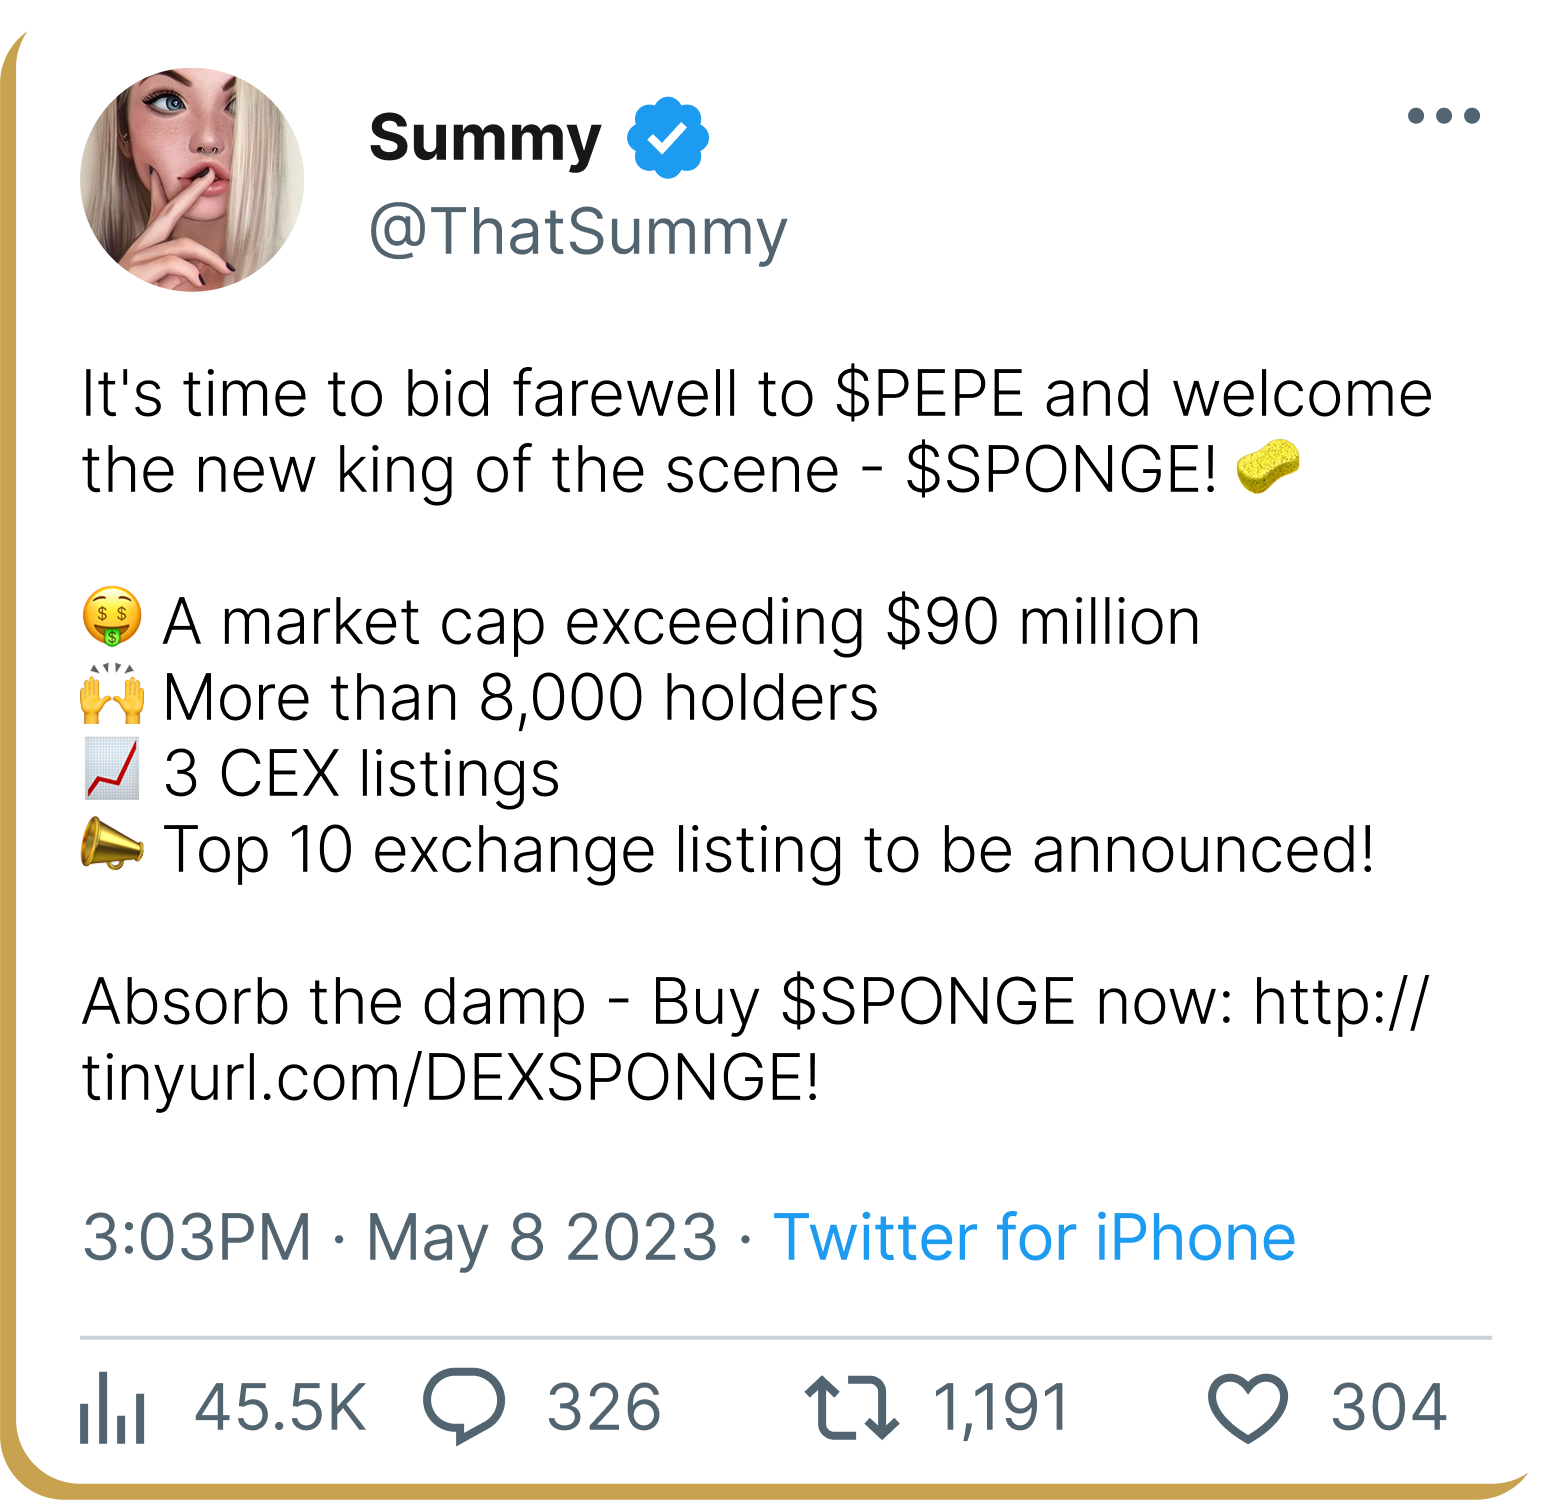Viewport: 1560px width, 1500px height.
Task: Click the megaphone emoji
Action: point(112,846)
